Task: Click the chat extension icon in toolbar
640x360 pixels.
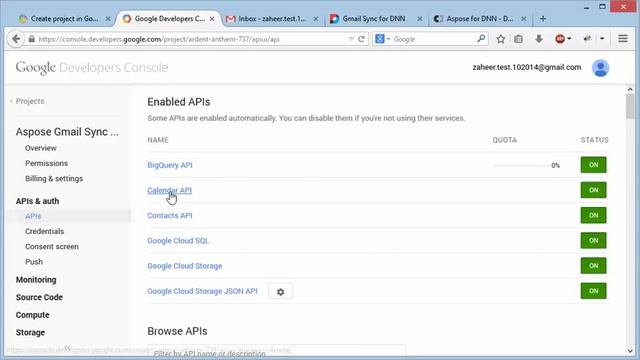Action: 587,39
